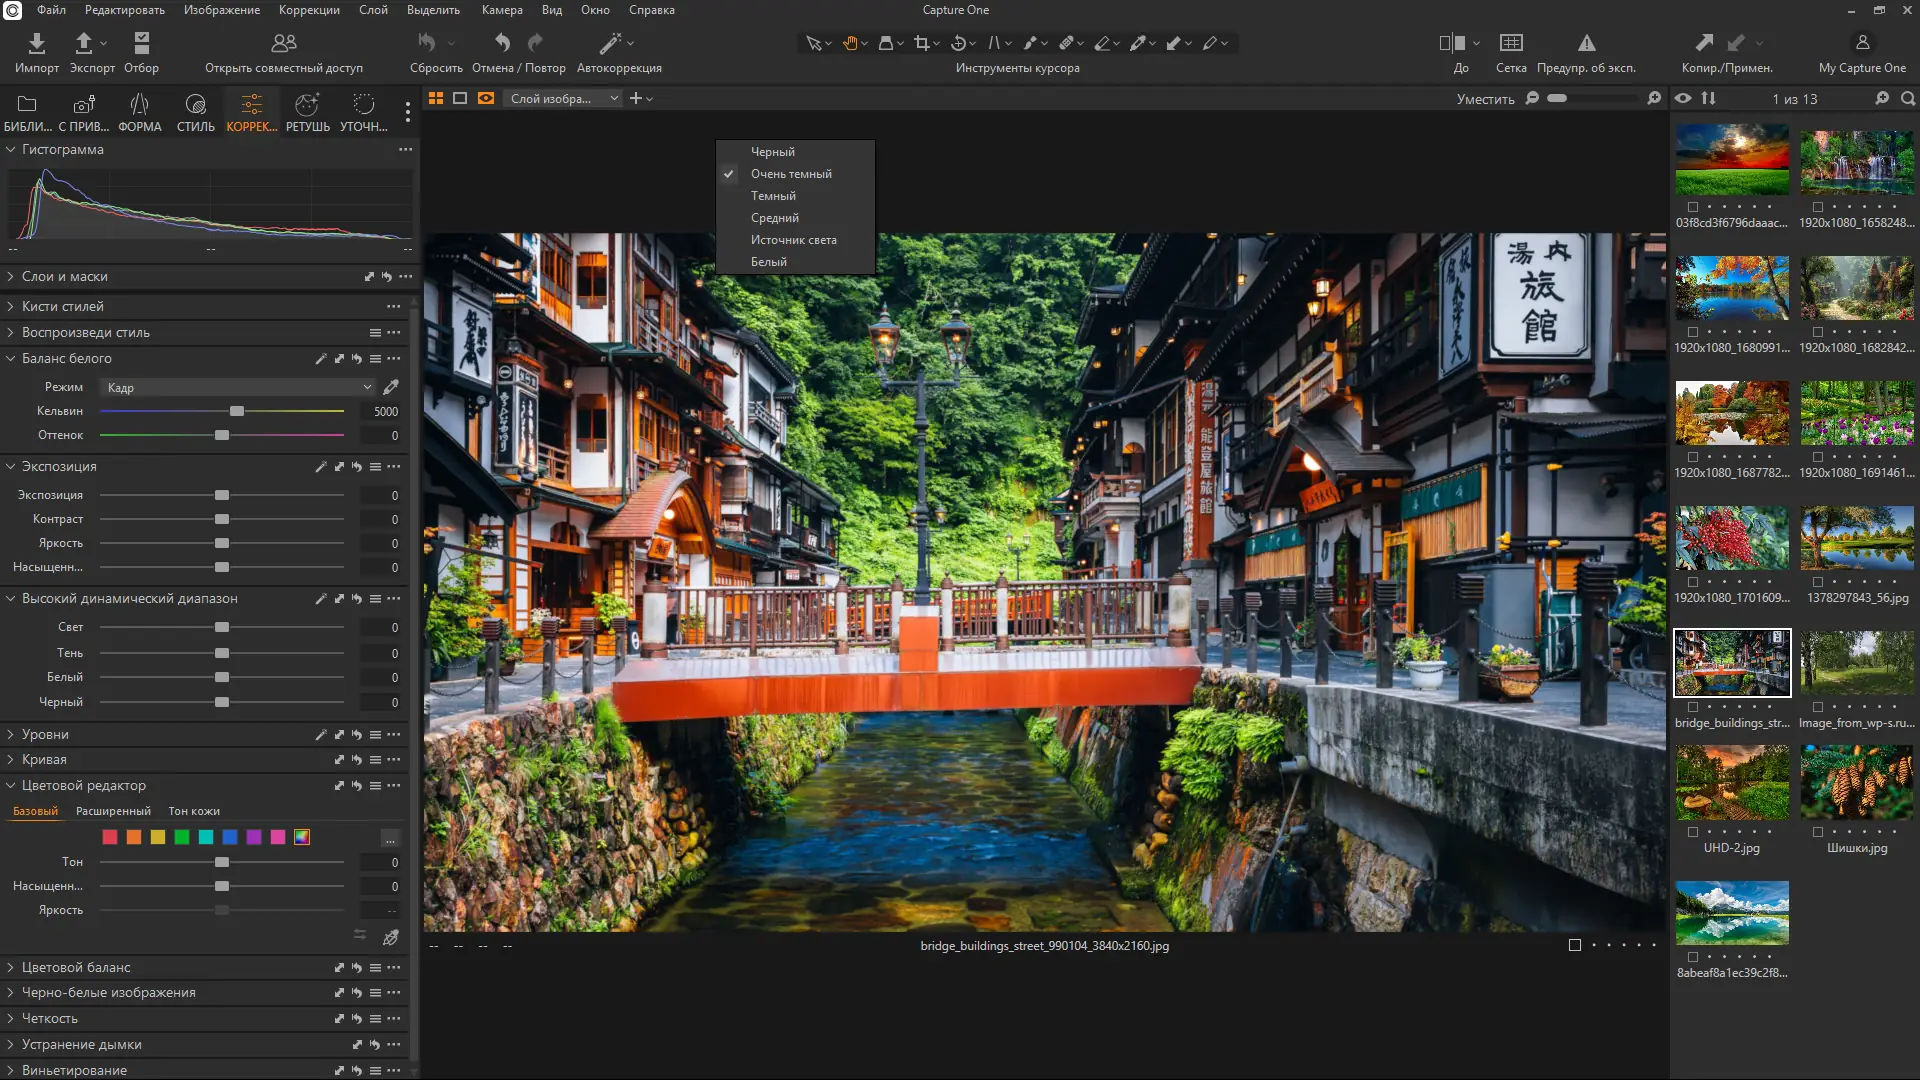Click the Autocorrection magic wand

pos(610,43)
